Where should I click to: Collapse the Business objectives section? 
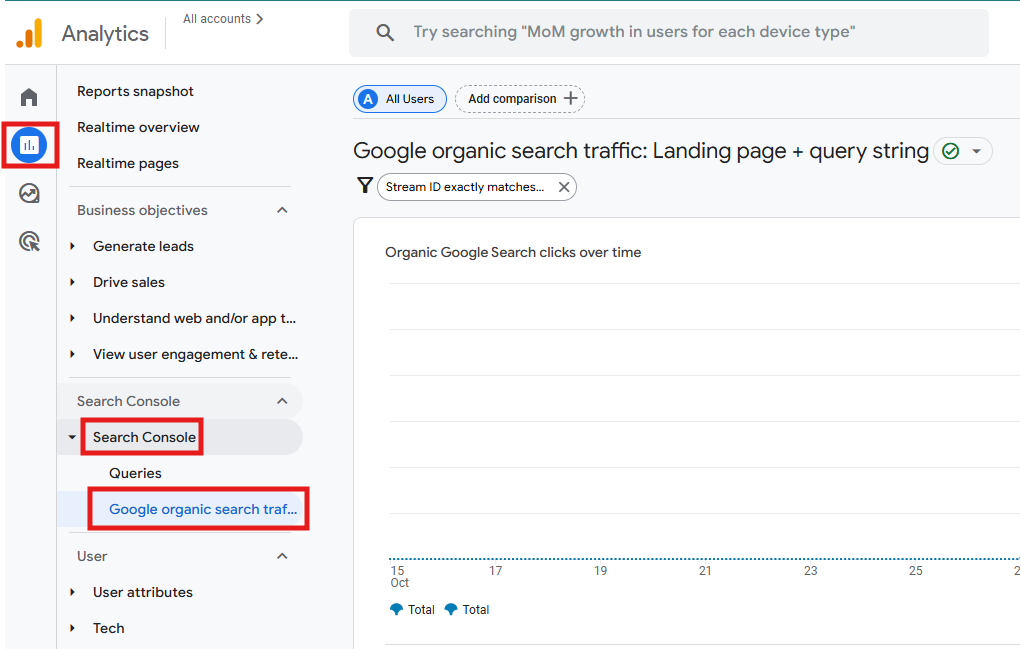click(282, 210)
